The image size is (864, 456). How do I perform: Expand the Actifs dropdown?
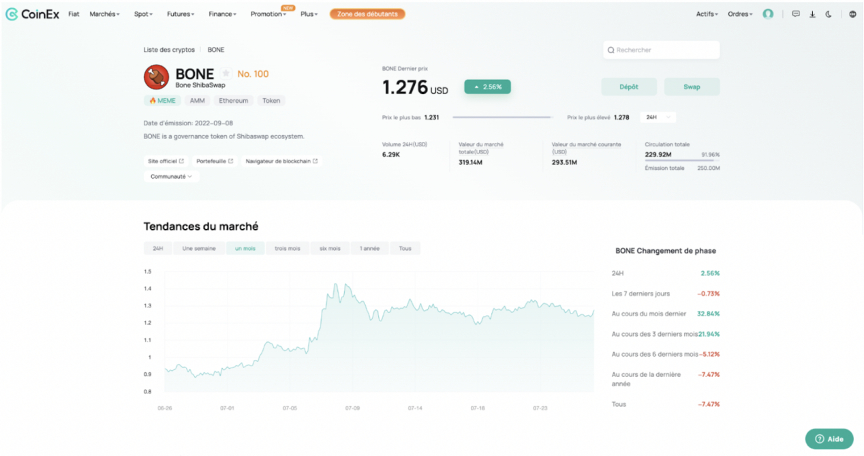pos(706,14)
